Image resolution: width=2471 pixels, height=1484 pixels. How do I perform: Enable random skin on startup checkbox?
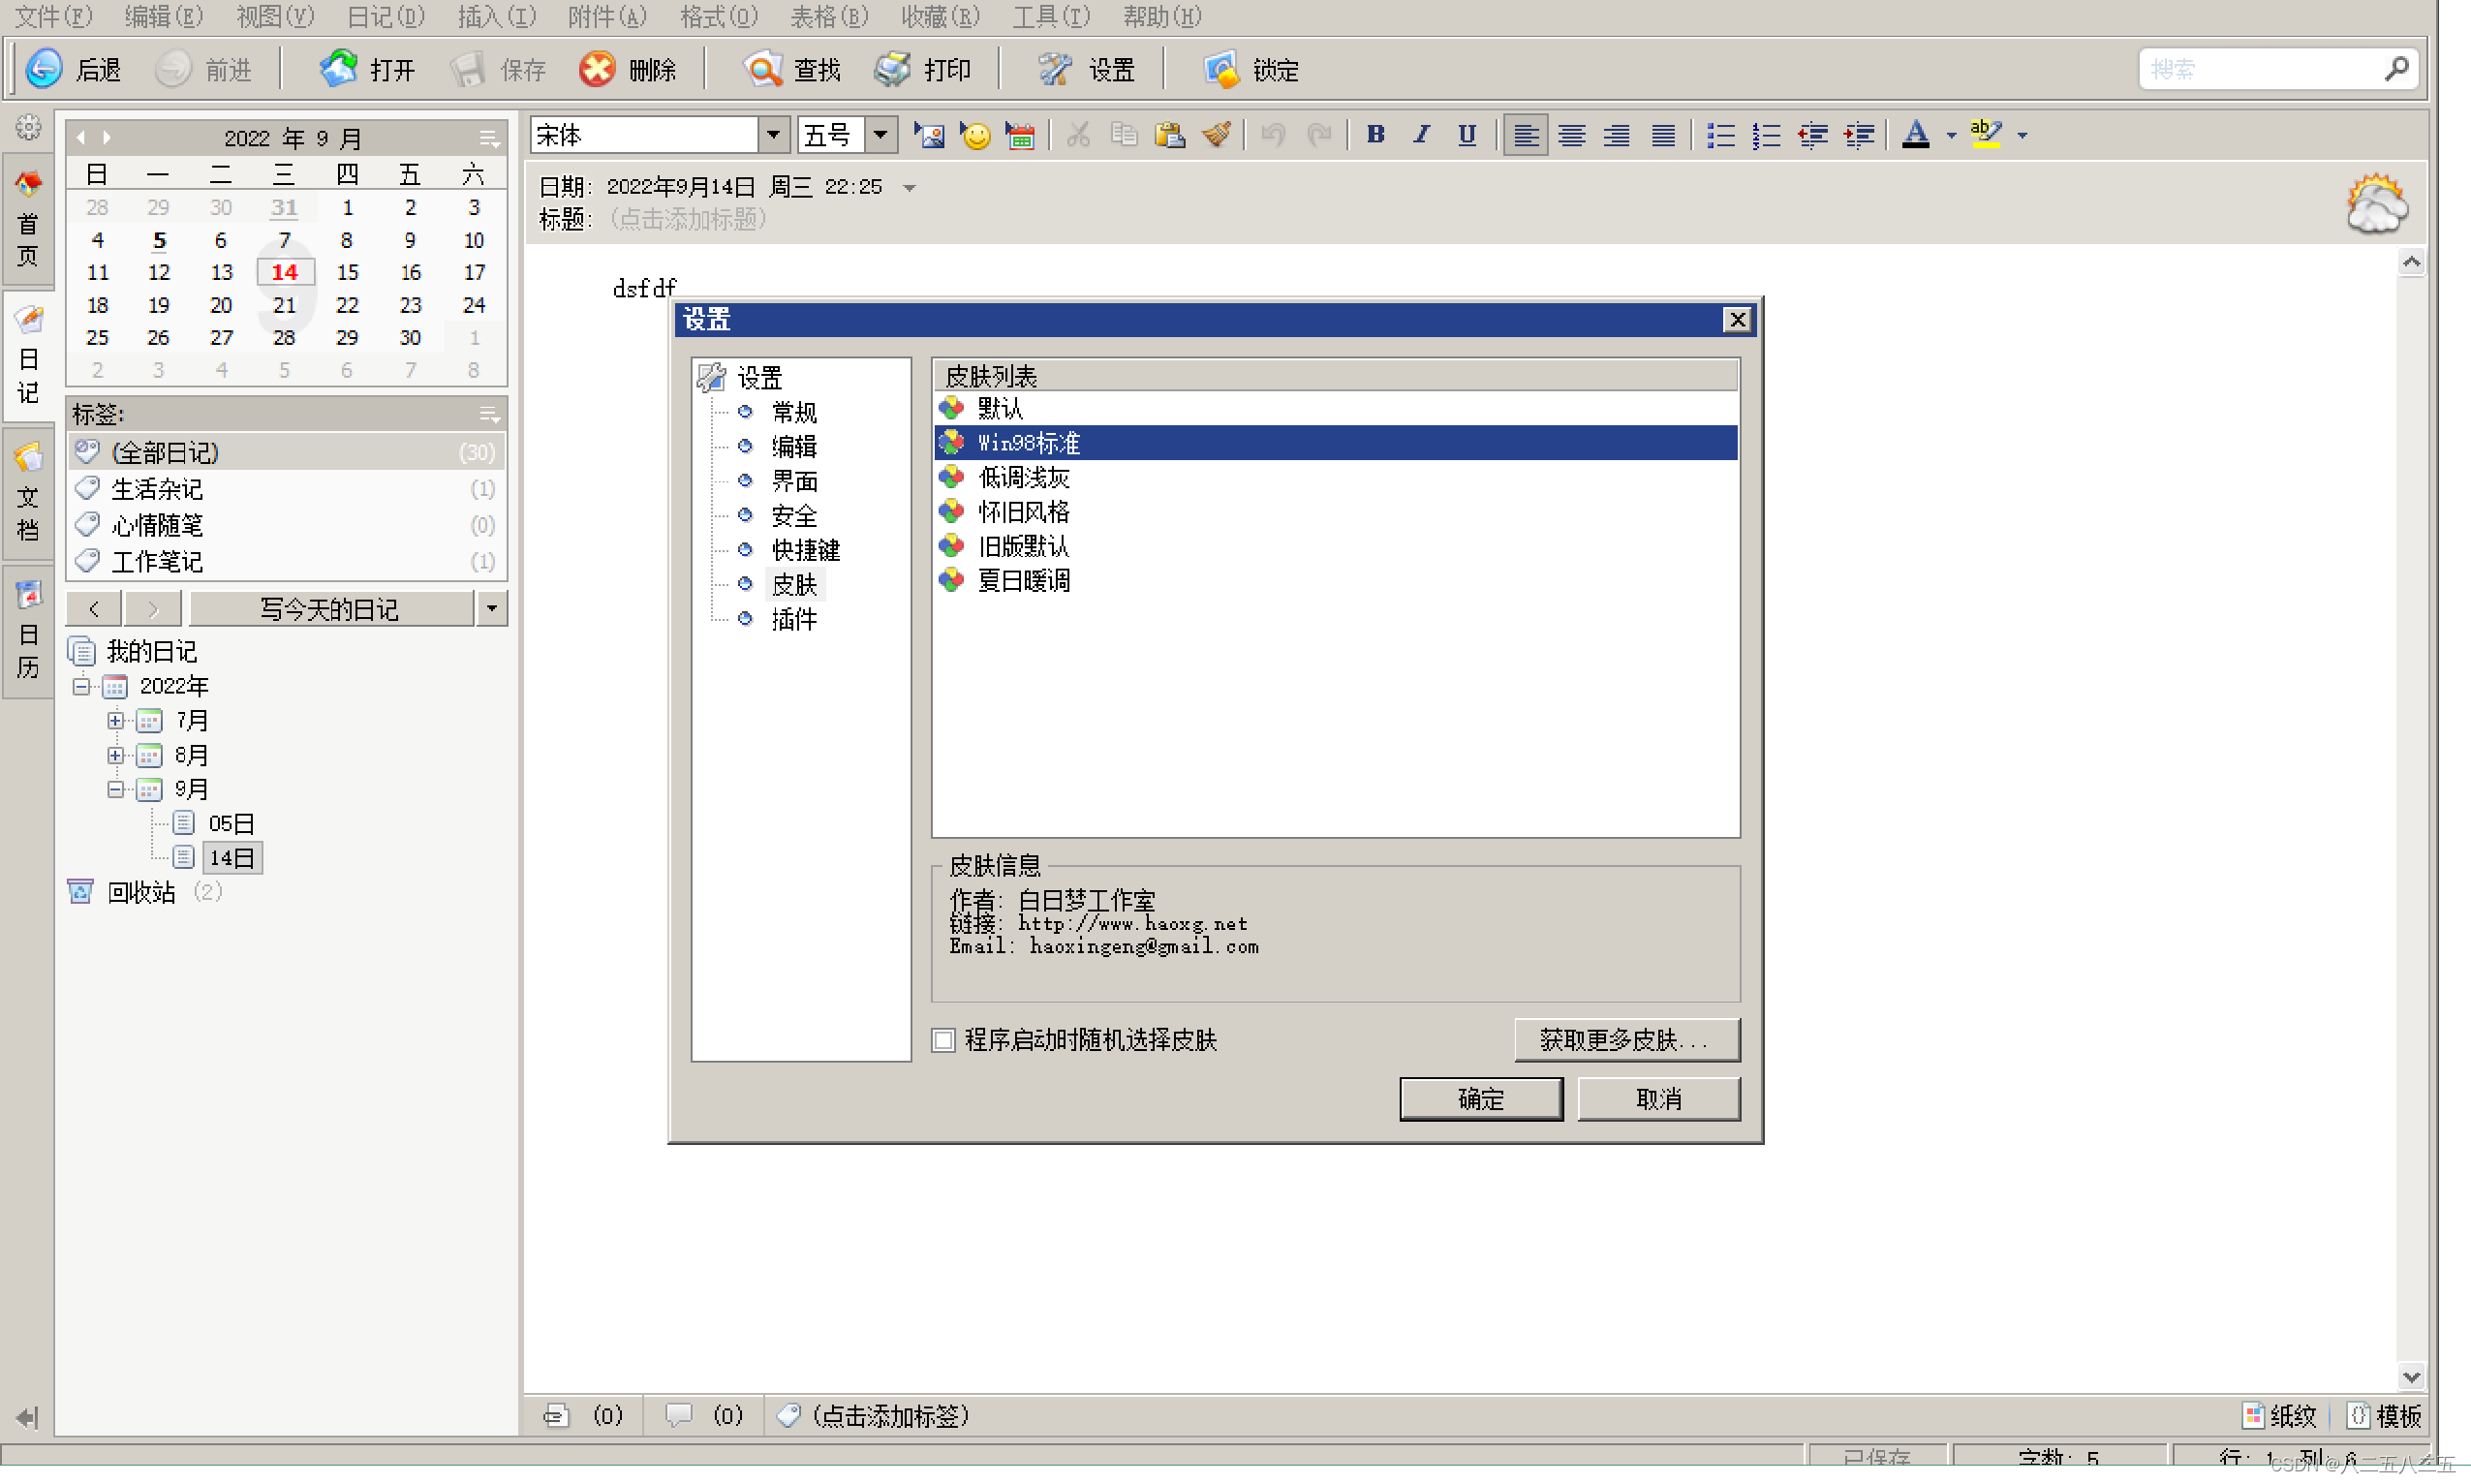943,1040
